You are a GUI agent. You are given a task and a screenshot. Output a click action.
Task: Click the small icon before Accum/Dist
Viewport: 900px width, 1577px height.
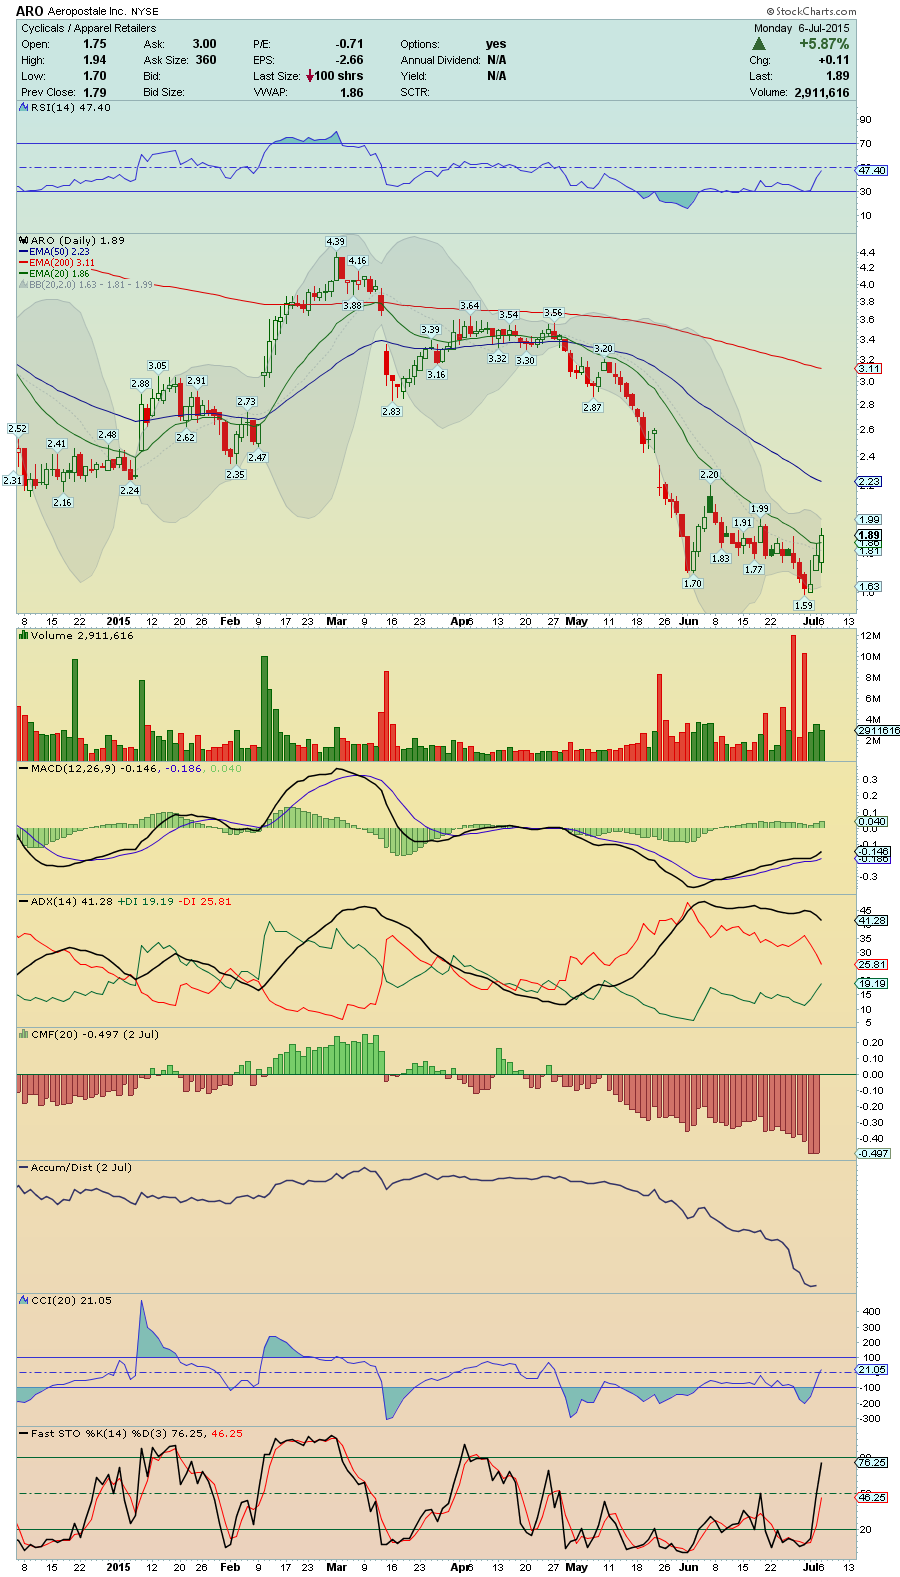24,1167
